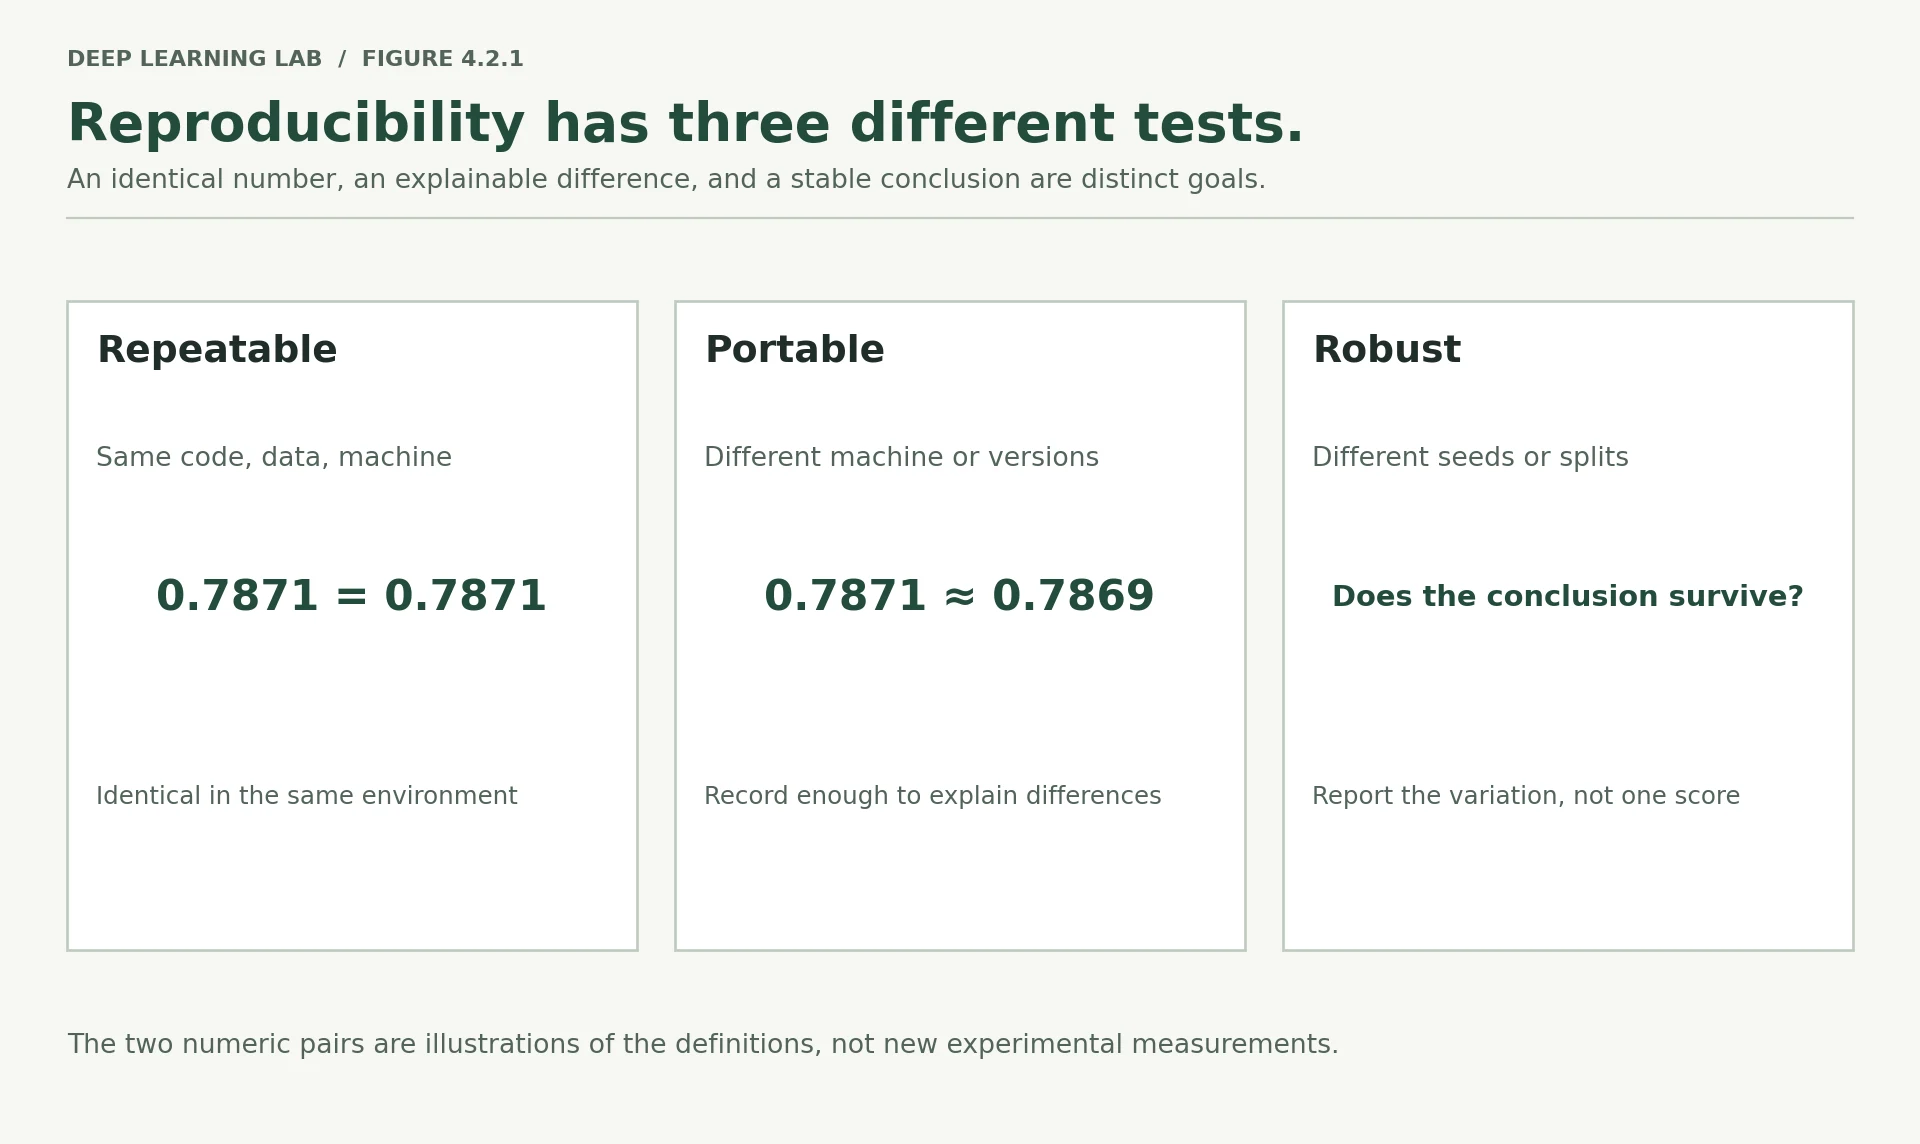
Task: Select the 'Robust' card heading
Action: coord(1386,350)
